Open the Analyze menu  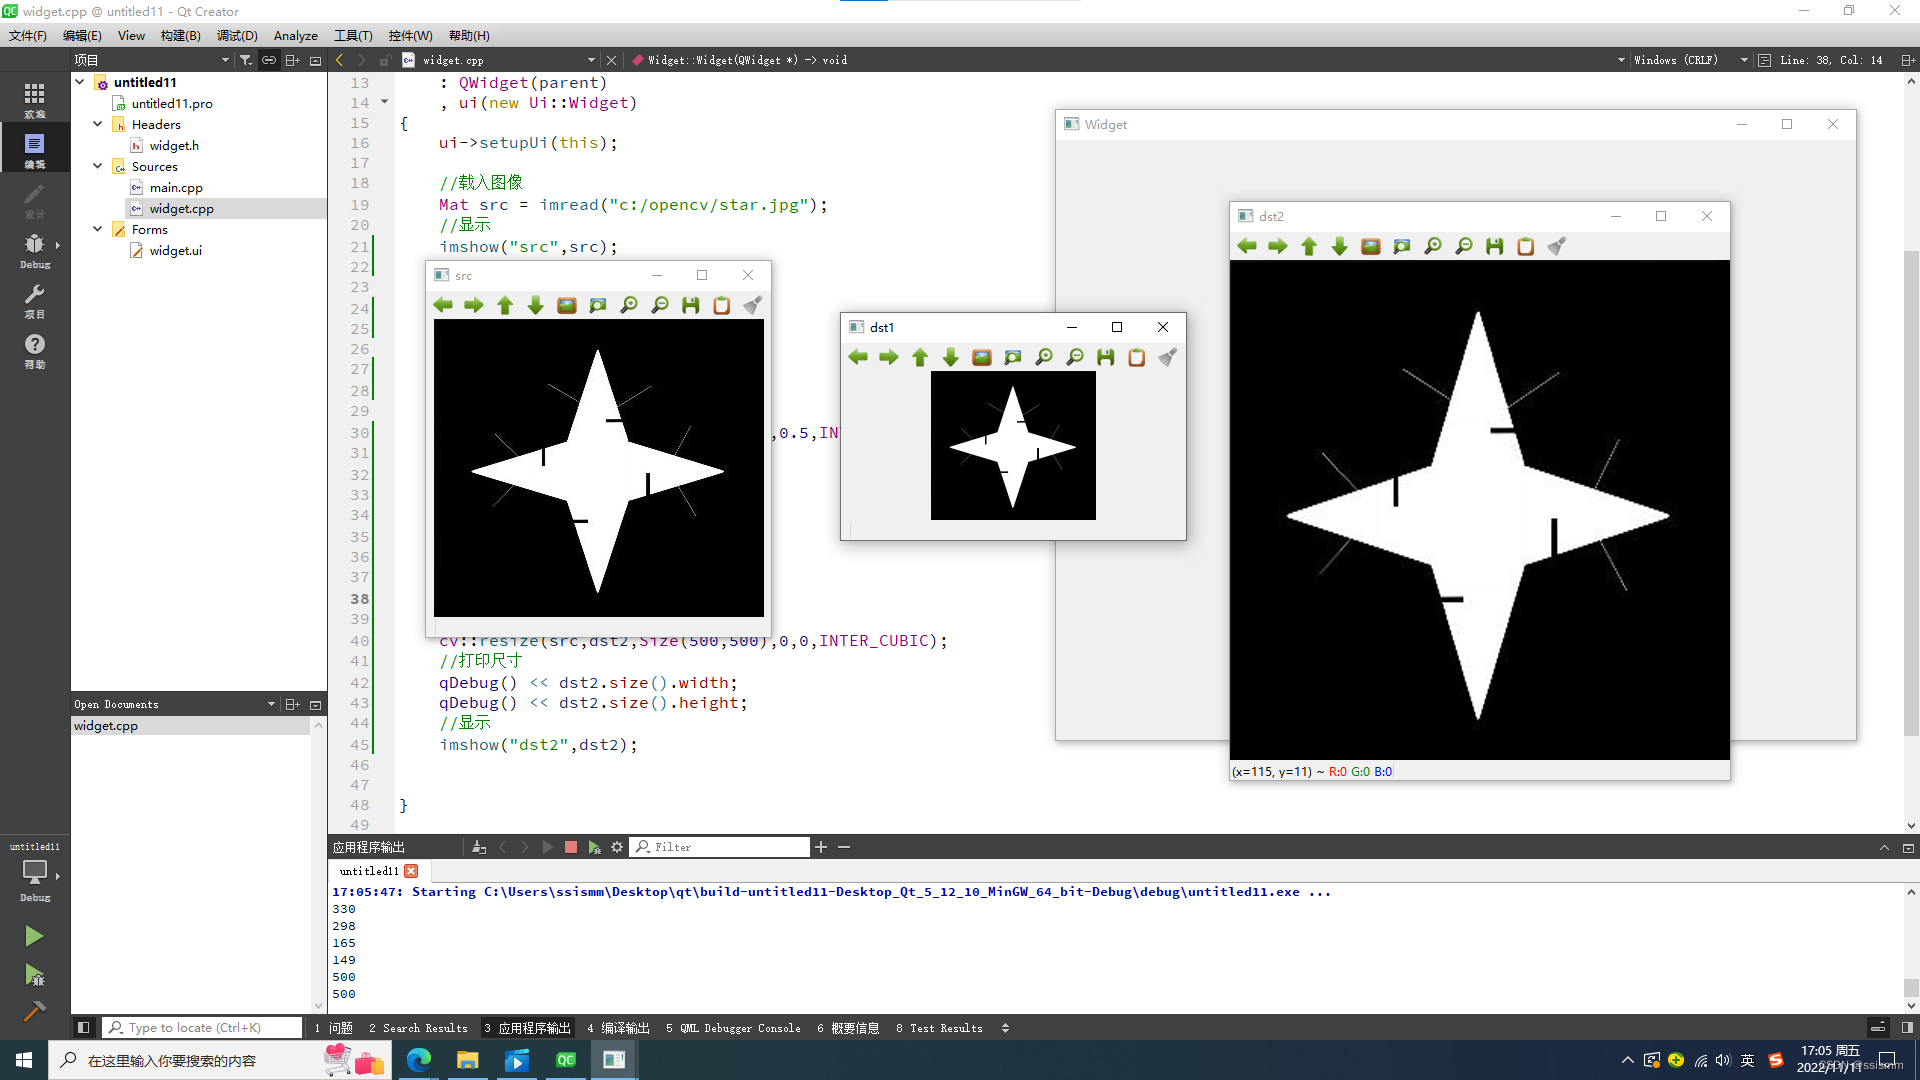click(295, 36)
